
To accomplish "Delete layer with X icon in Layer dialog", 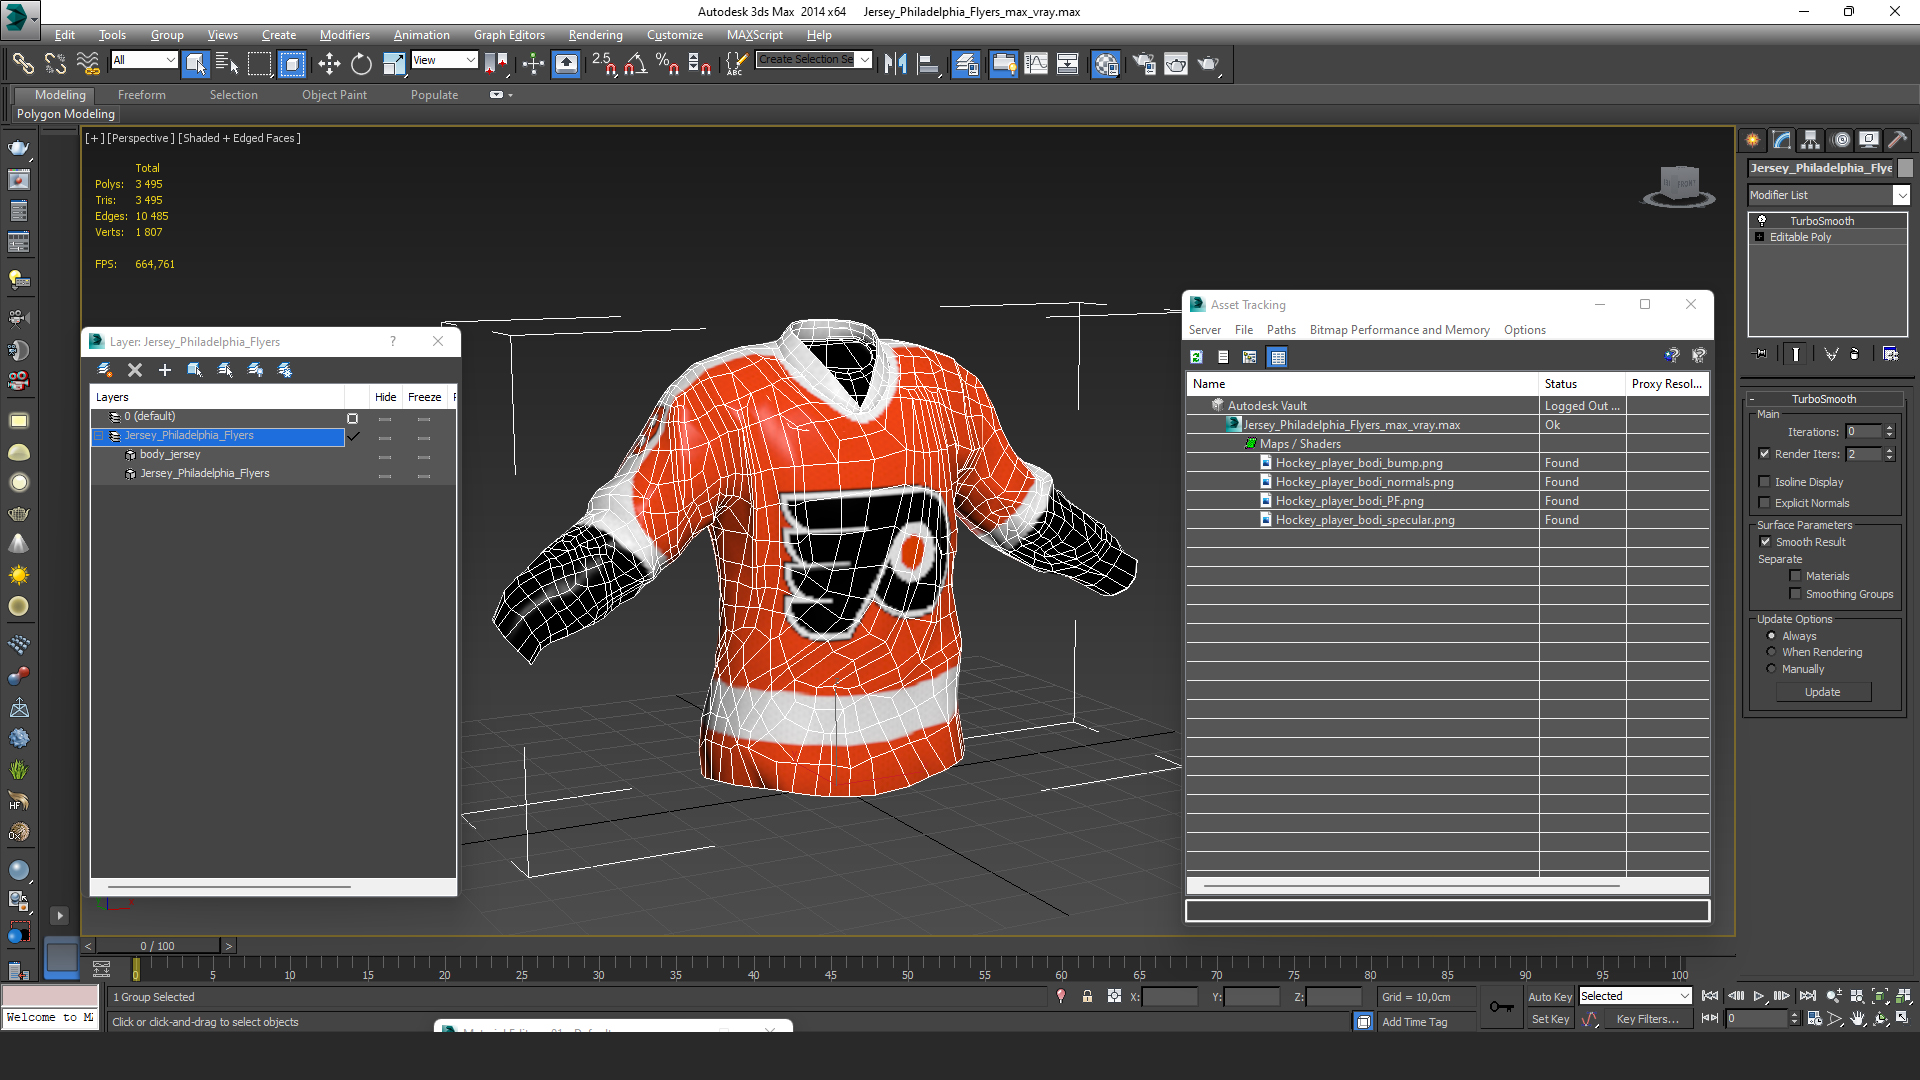I will click(135, 370).
